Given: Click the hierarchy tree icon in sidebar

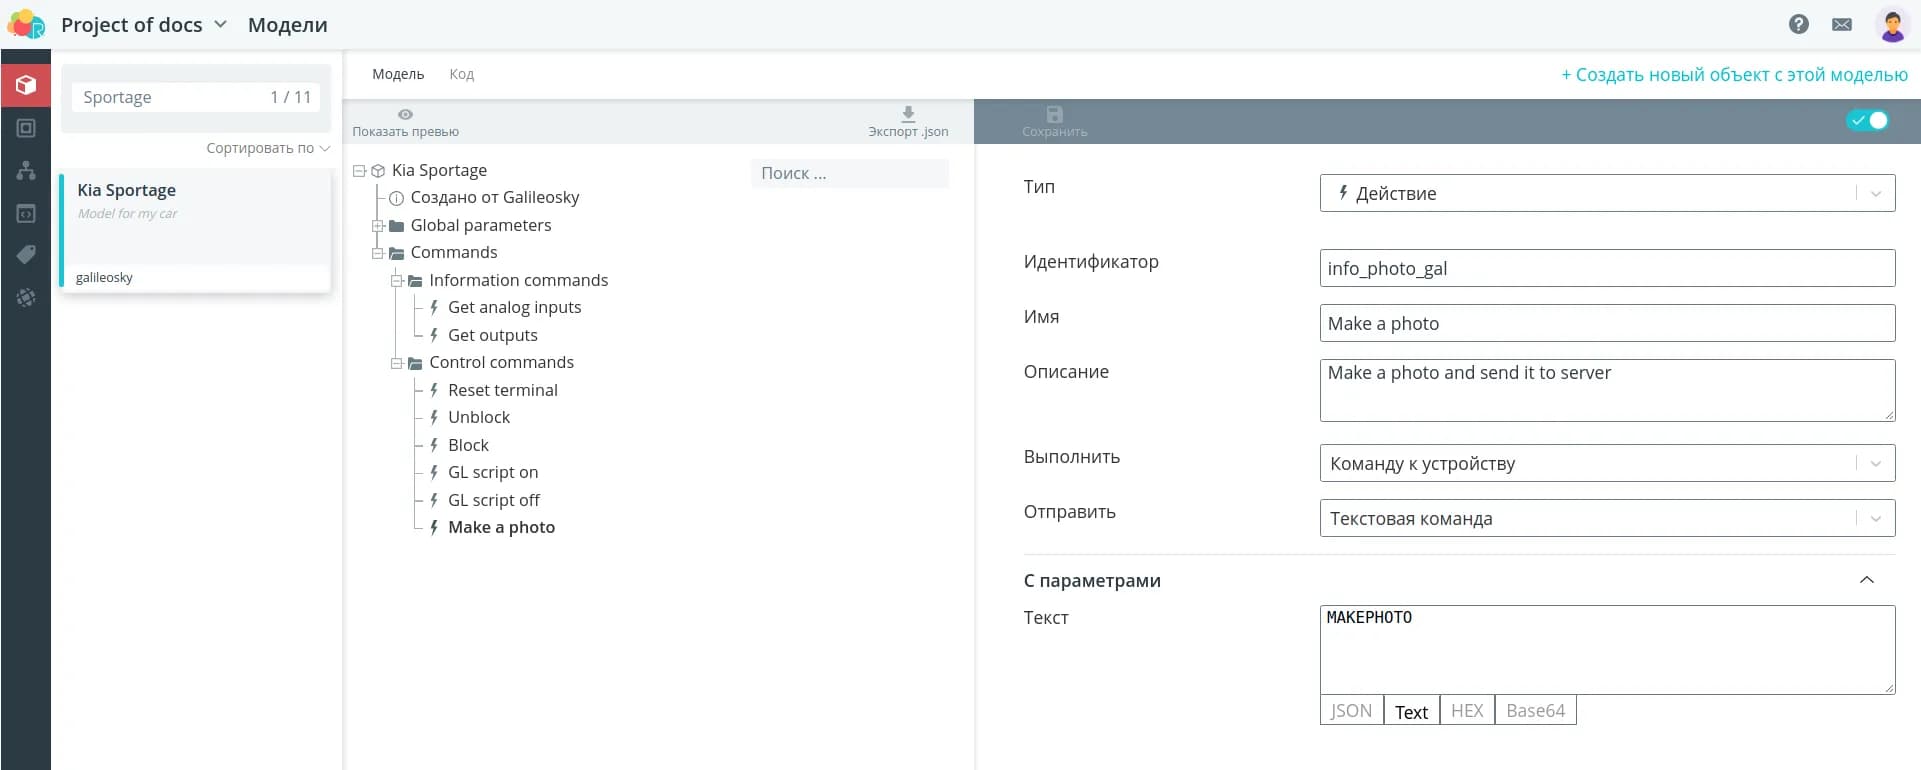Looking at the screenshot, I should 26,170.
